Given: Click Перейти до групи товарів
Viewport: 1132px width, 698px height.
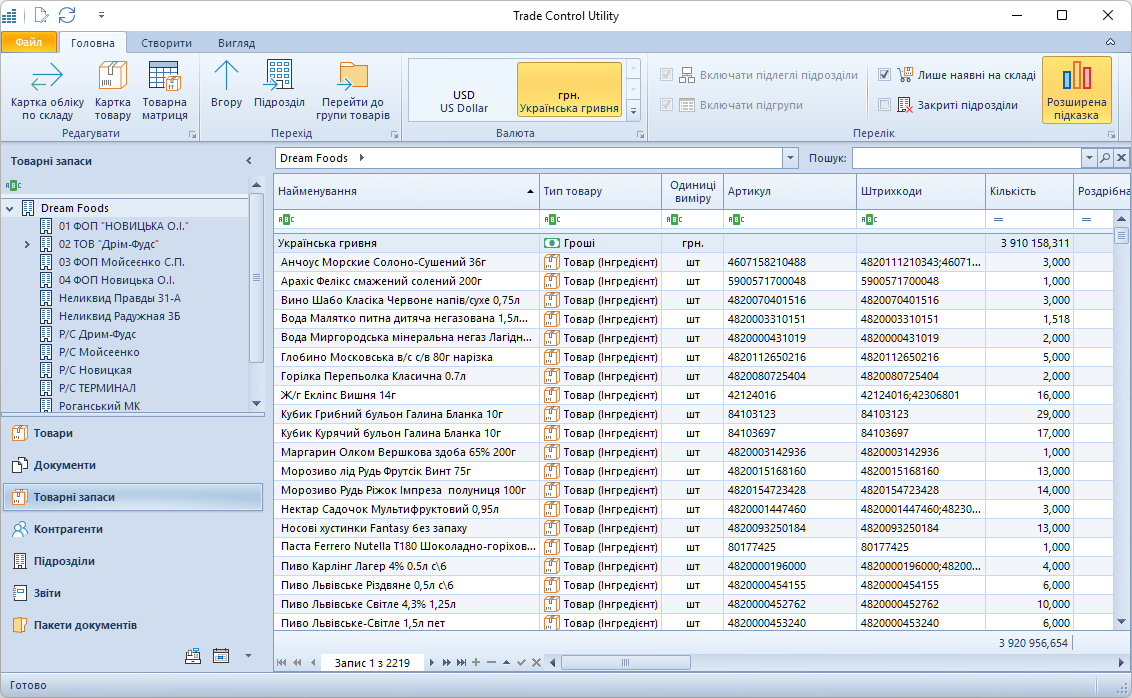Looking at the screenshot, I should [x=352, y=91].
